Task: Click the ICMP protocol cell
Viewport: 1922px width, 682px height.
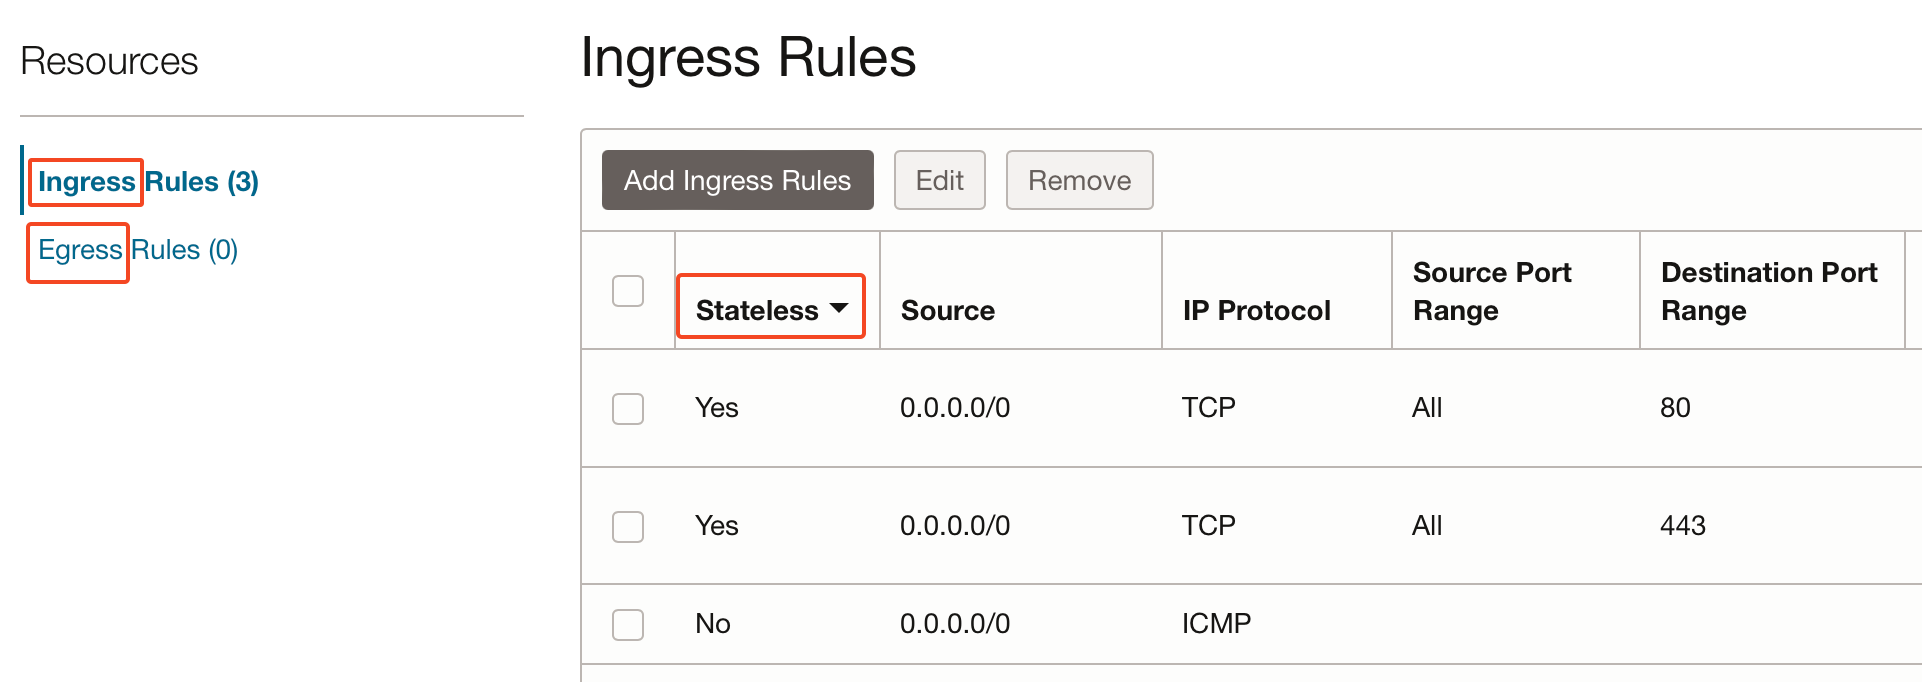Action: (x=1216, y=624)
